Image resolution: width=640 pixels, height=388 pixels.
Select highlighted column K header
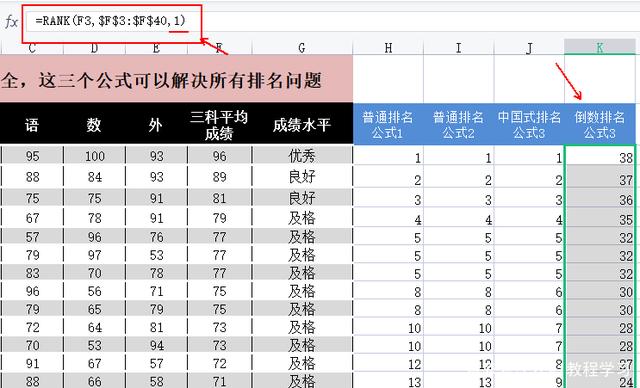tap(600, 47)
